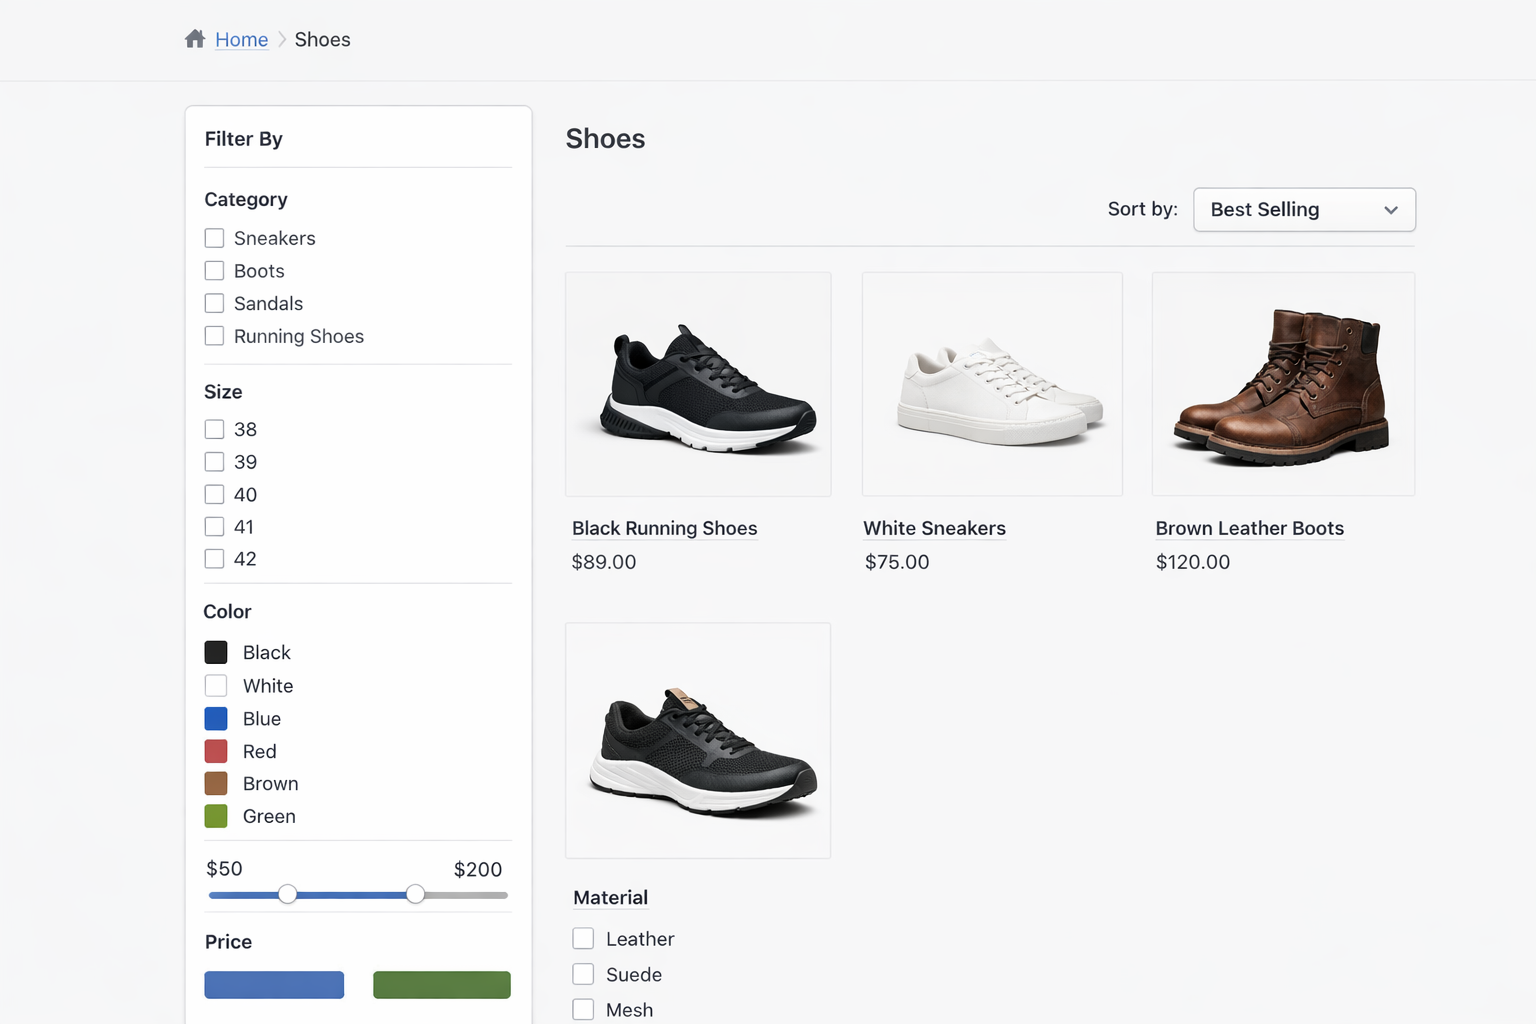Enable the Sandals filter

coord(214,303)
